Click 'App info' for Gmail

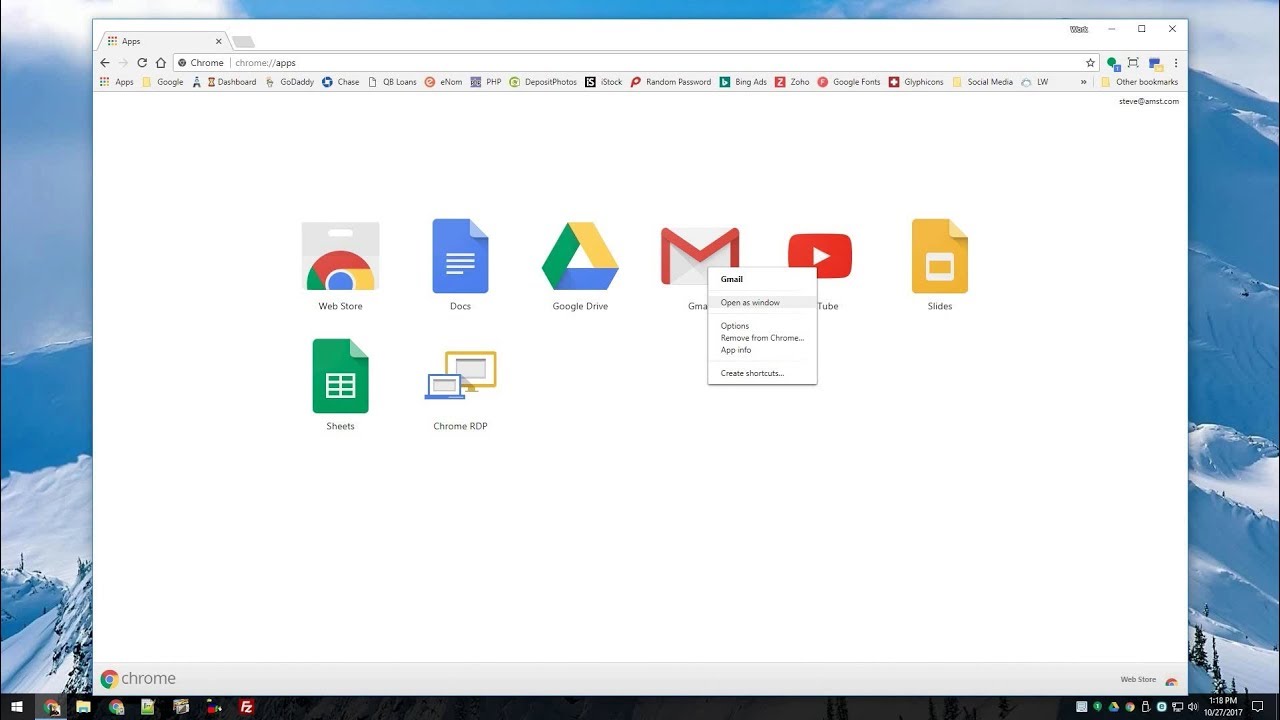click(x=736, y=349)
